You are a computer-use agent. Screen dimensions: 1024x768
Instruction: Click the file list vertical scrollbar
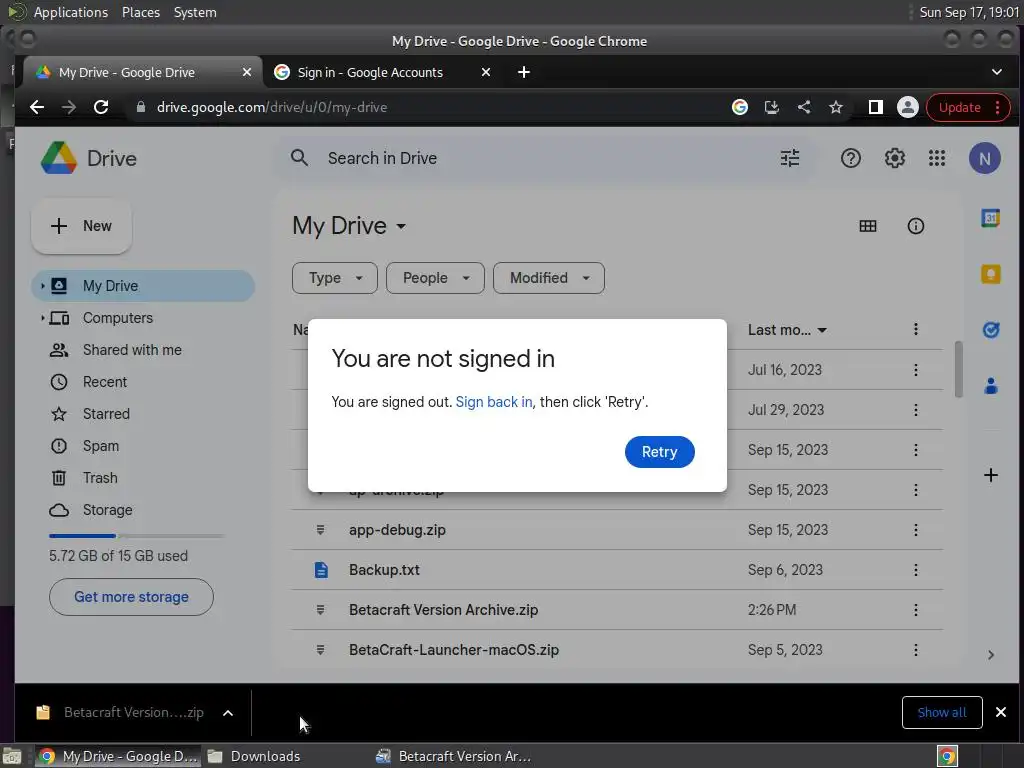[x=958, y=369]
